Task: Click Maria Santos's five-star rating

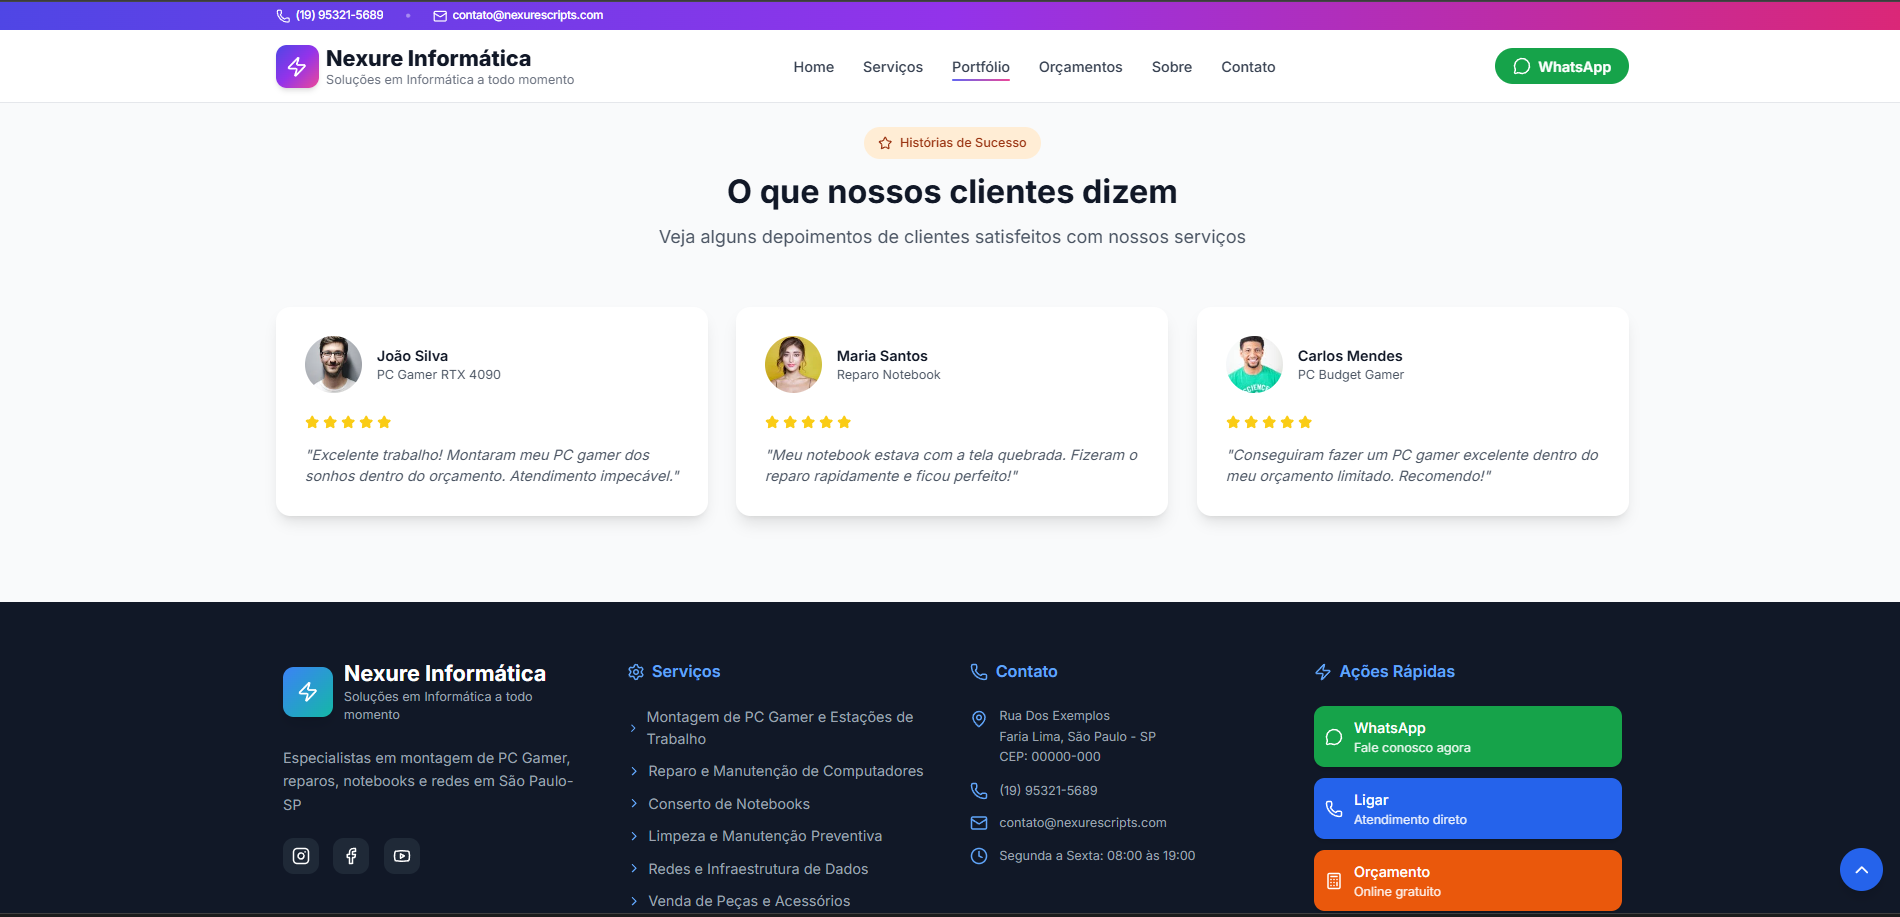Action: (x=808, y=422)
